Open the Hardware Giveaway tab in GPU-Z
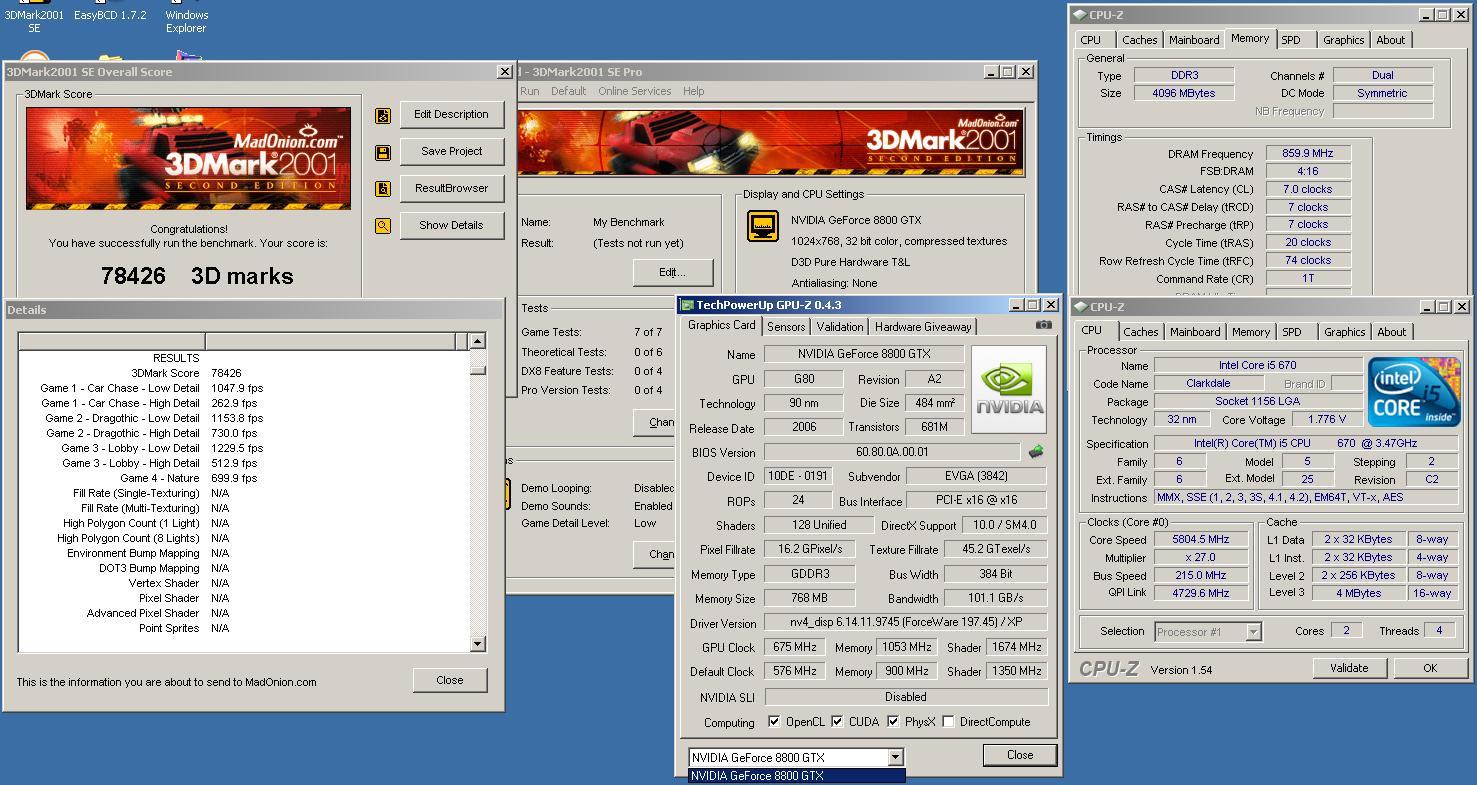Image resolution: width=1477 pixels, height=785 pixels. pyautogui.click(x=923, y=327)
